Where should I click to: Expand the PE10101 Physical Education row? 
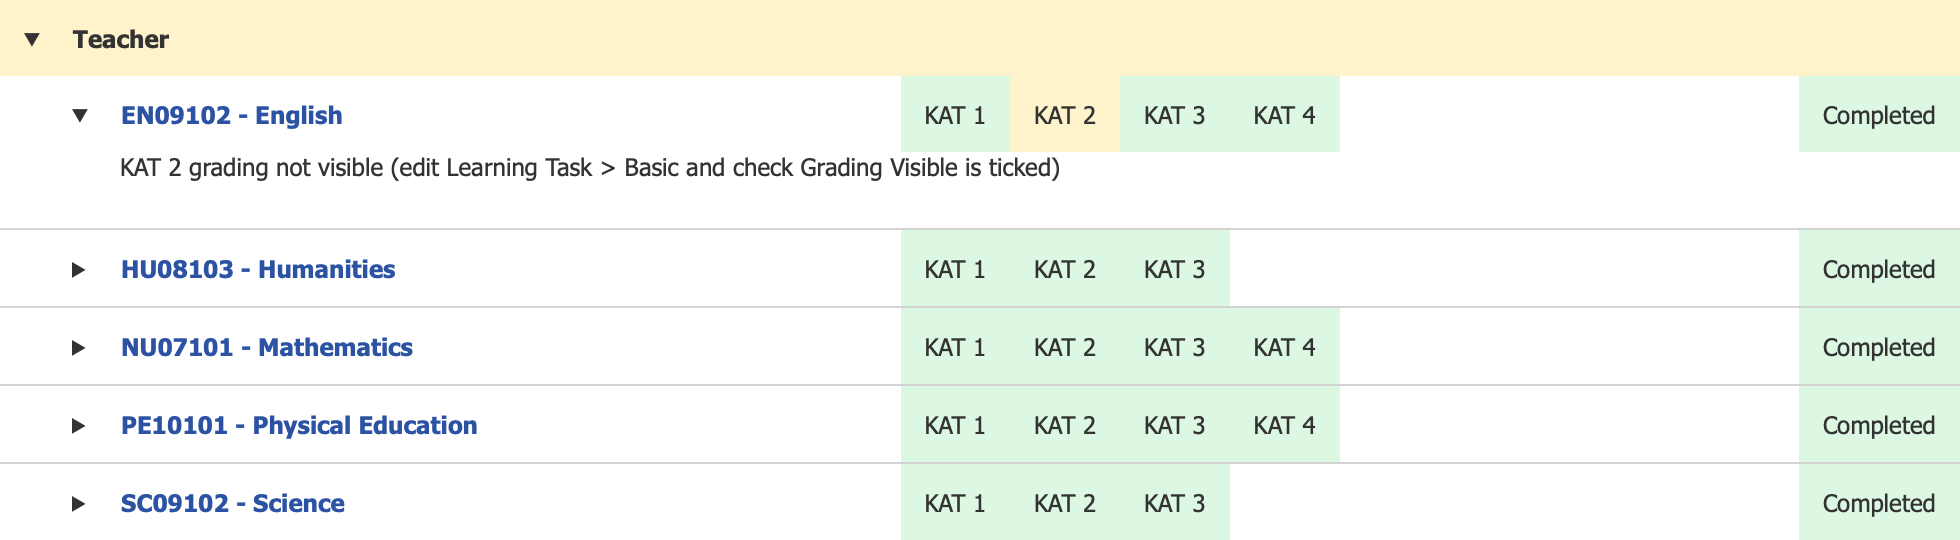[x=78, y=426]
